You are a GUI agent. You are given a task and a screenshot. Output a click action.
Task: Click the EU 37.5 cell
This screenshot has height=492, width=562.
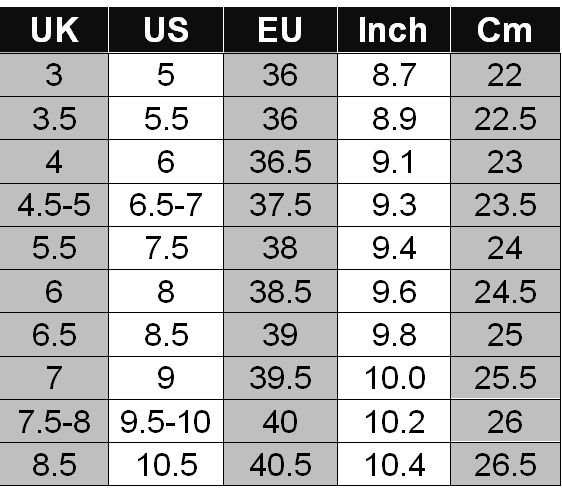280,205
